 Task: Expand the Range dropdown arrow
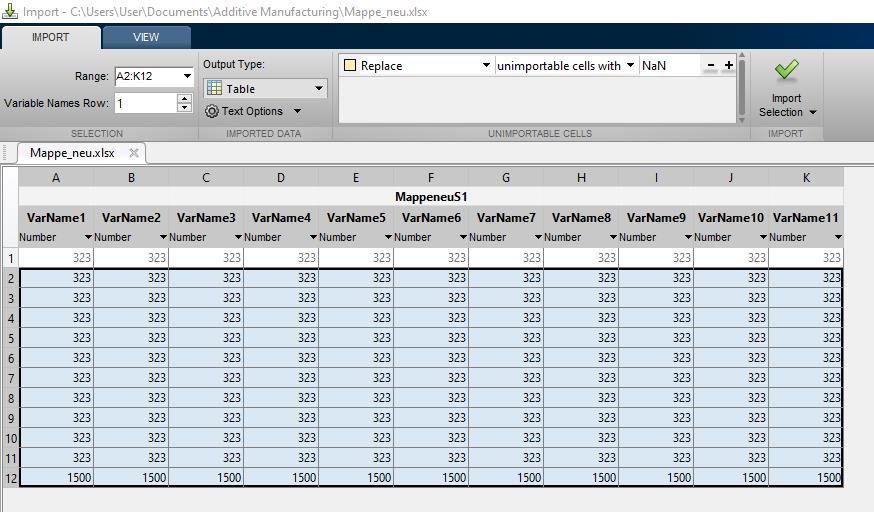[x=187, y=76]
